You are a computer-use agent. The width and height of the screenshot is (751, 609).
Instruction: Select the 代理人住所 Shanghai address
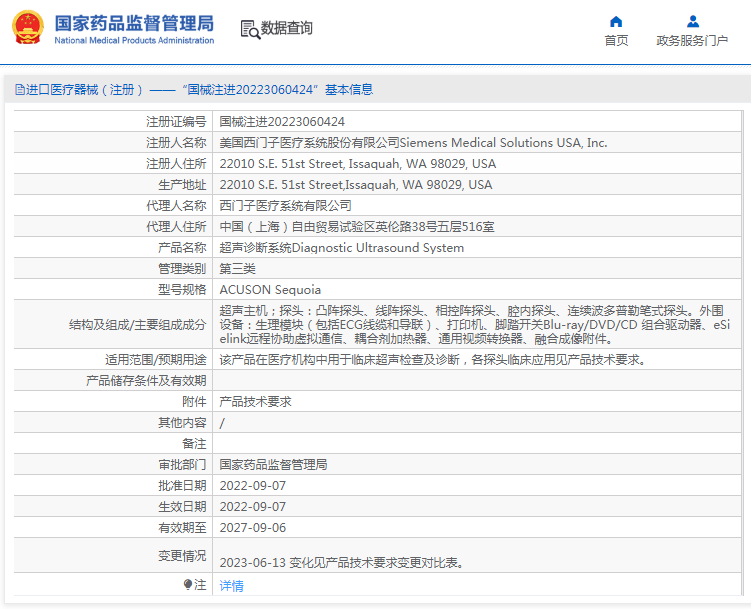click(357, 227)
